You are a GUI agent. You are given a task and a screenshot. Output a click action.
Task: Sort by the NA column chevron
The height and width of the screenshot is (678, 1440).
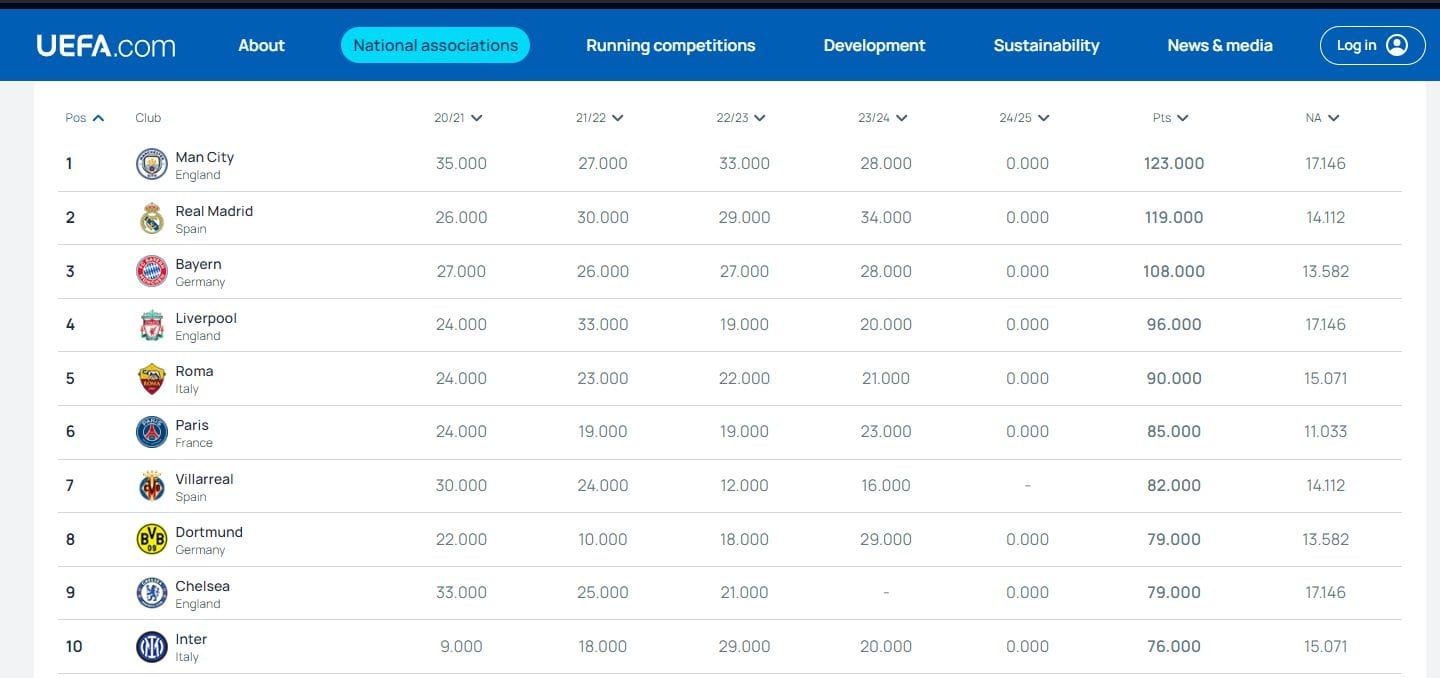(1333, 118)
